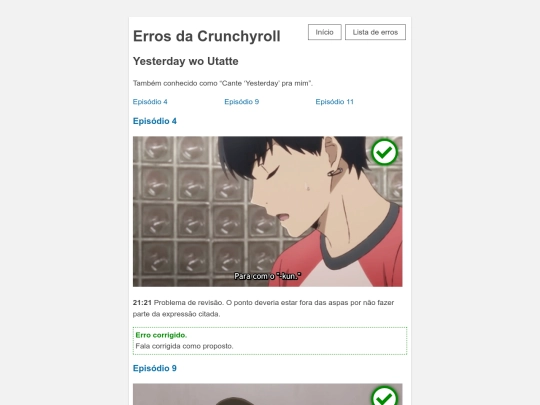Viewport: 540px width, 405px height.
Task: Click the Episódio 9 section heading
Action: point(155,368)
